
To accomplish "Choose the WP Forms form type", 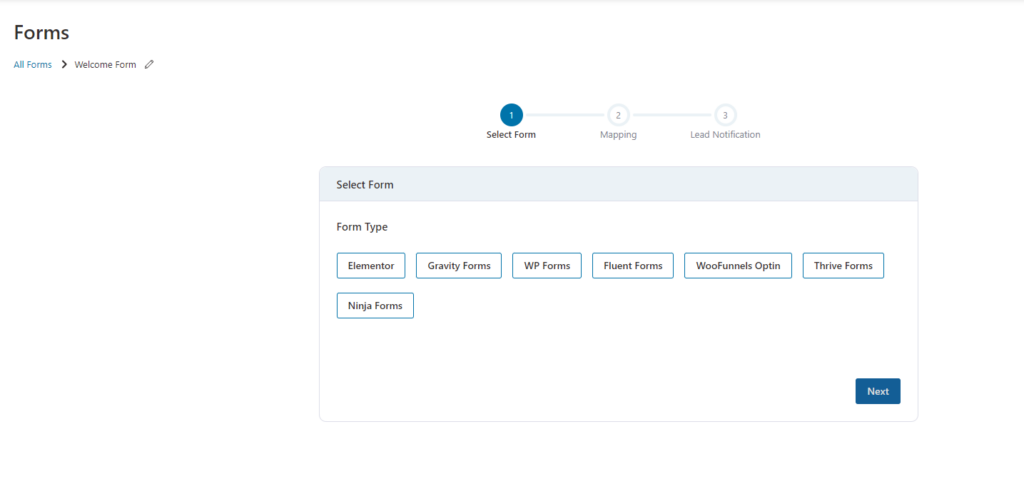I will 547,266.
